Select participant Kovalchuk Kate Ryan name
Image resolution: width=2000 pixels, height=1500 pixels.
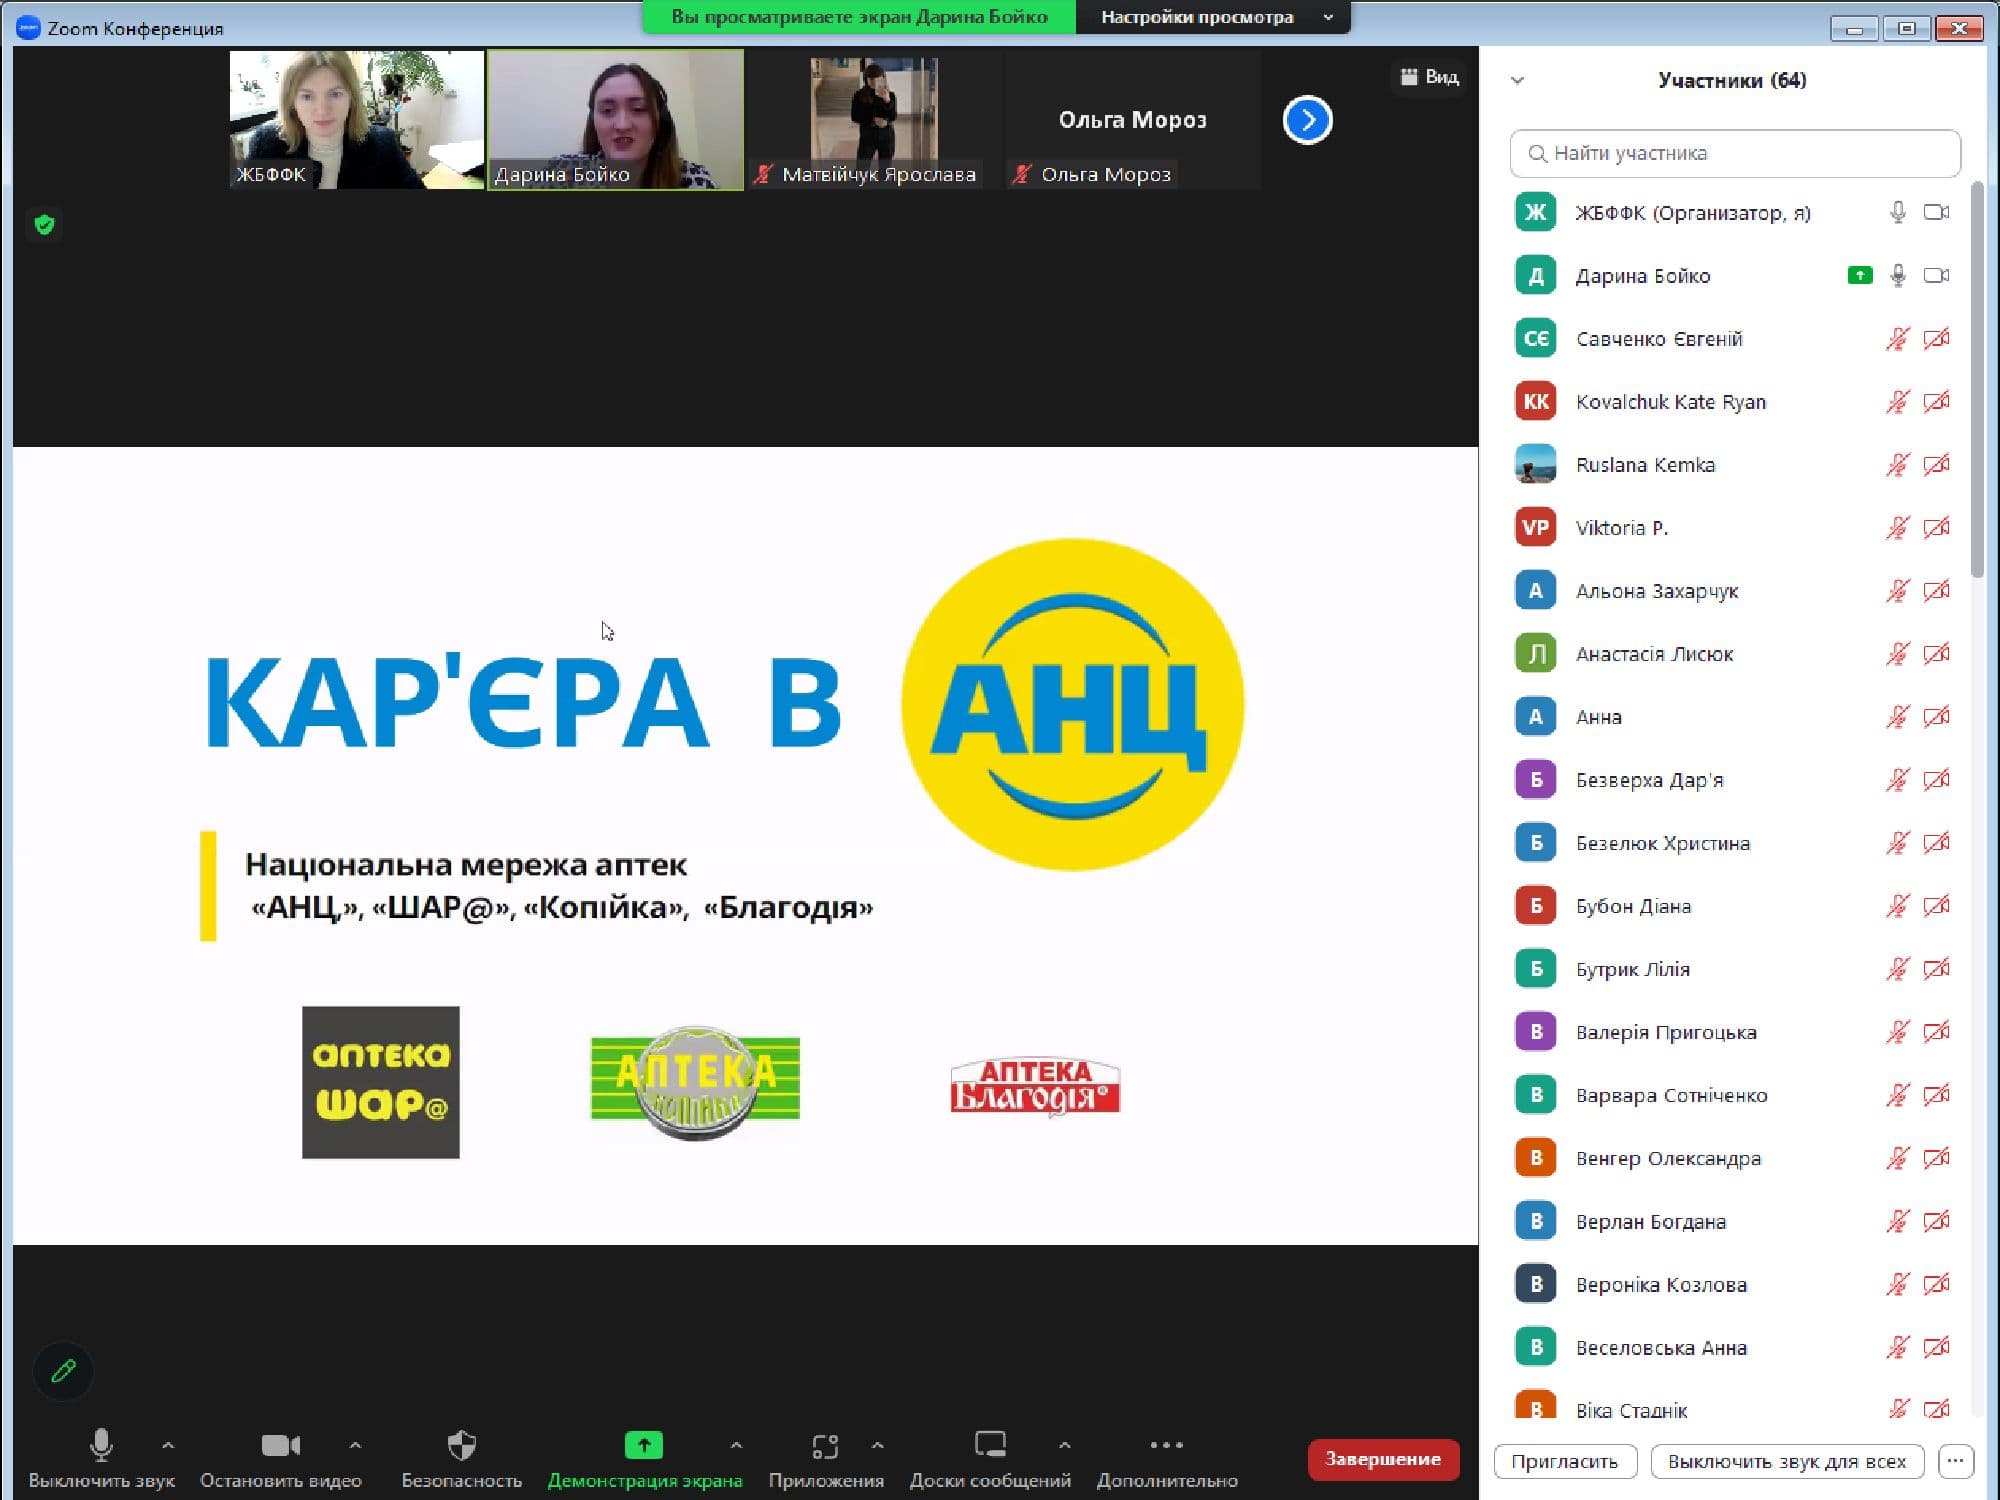[1670, 401]
